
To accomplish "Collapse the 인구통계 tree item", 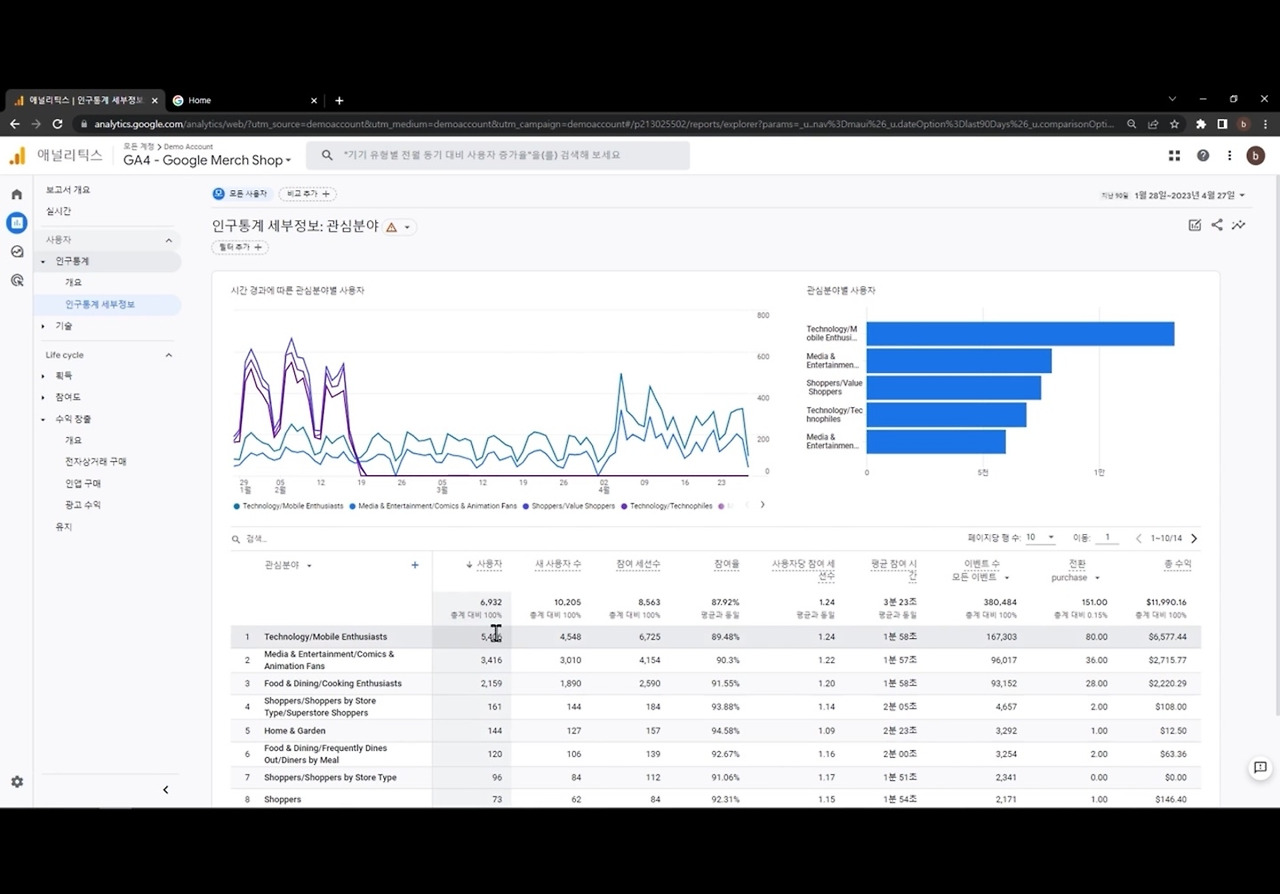I will click(43, 262).
